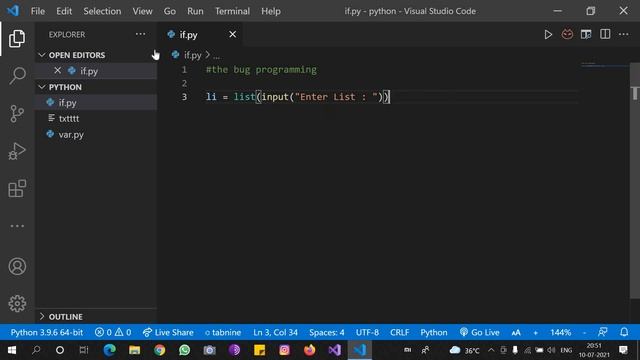The width and height of the screenshot is (640, 360).
Task: Open the Terminal menu
Action: point(233,11)
